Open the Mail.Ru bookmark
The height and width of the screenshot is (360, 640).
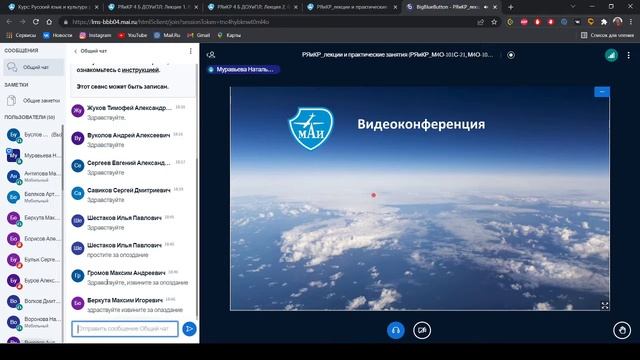tap(167, 36)
